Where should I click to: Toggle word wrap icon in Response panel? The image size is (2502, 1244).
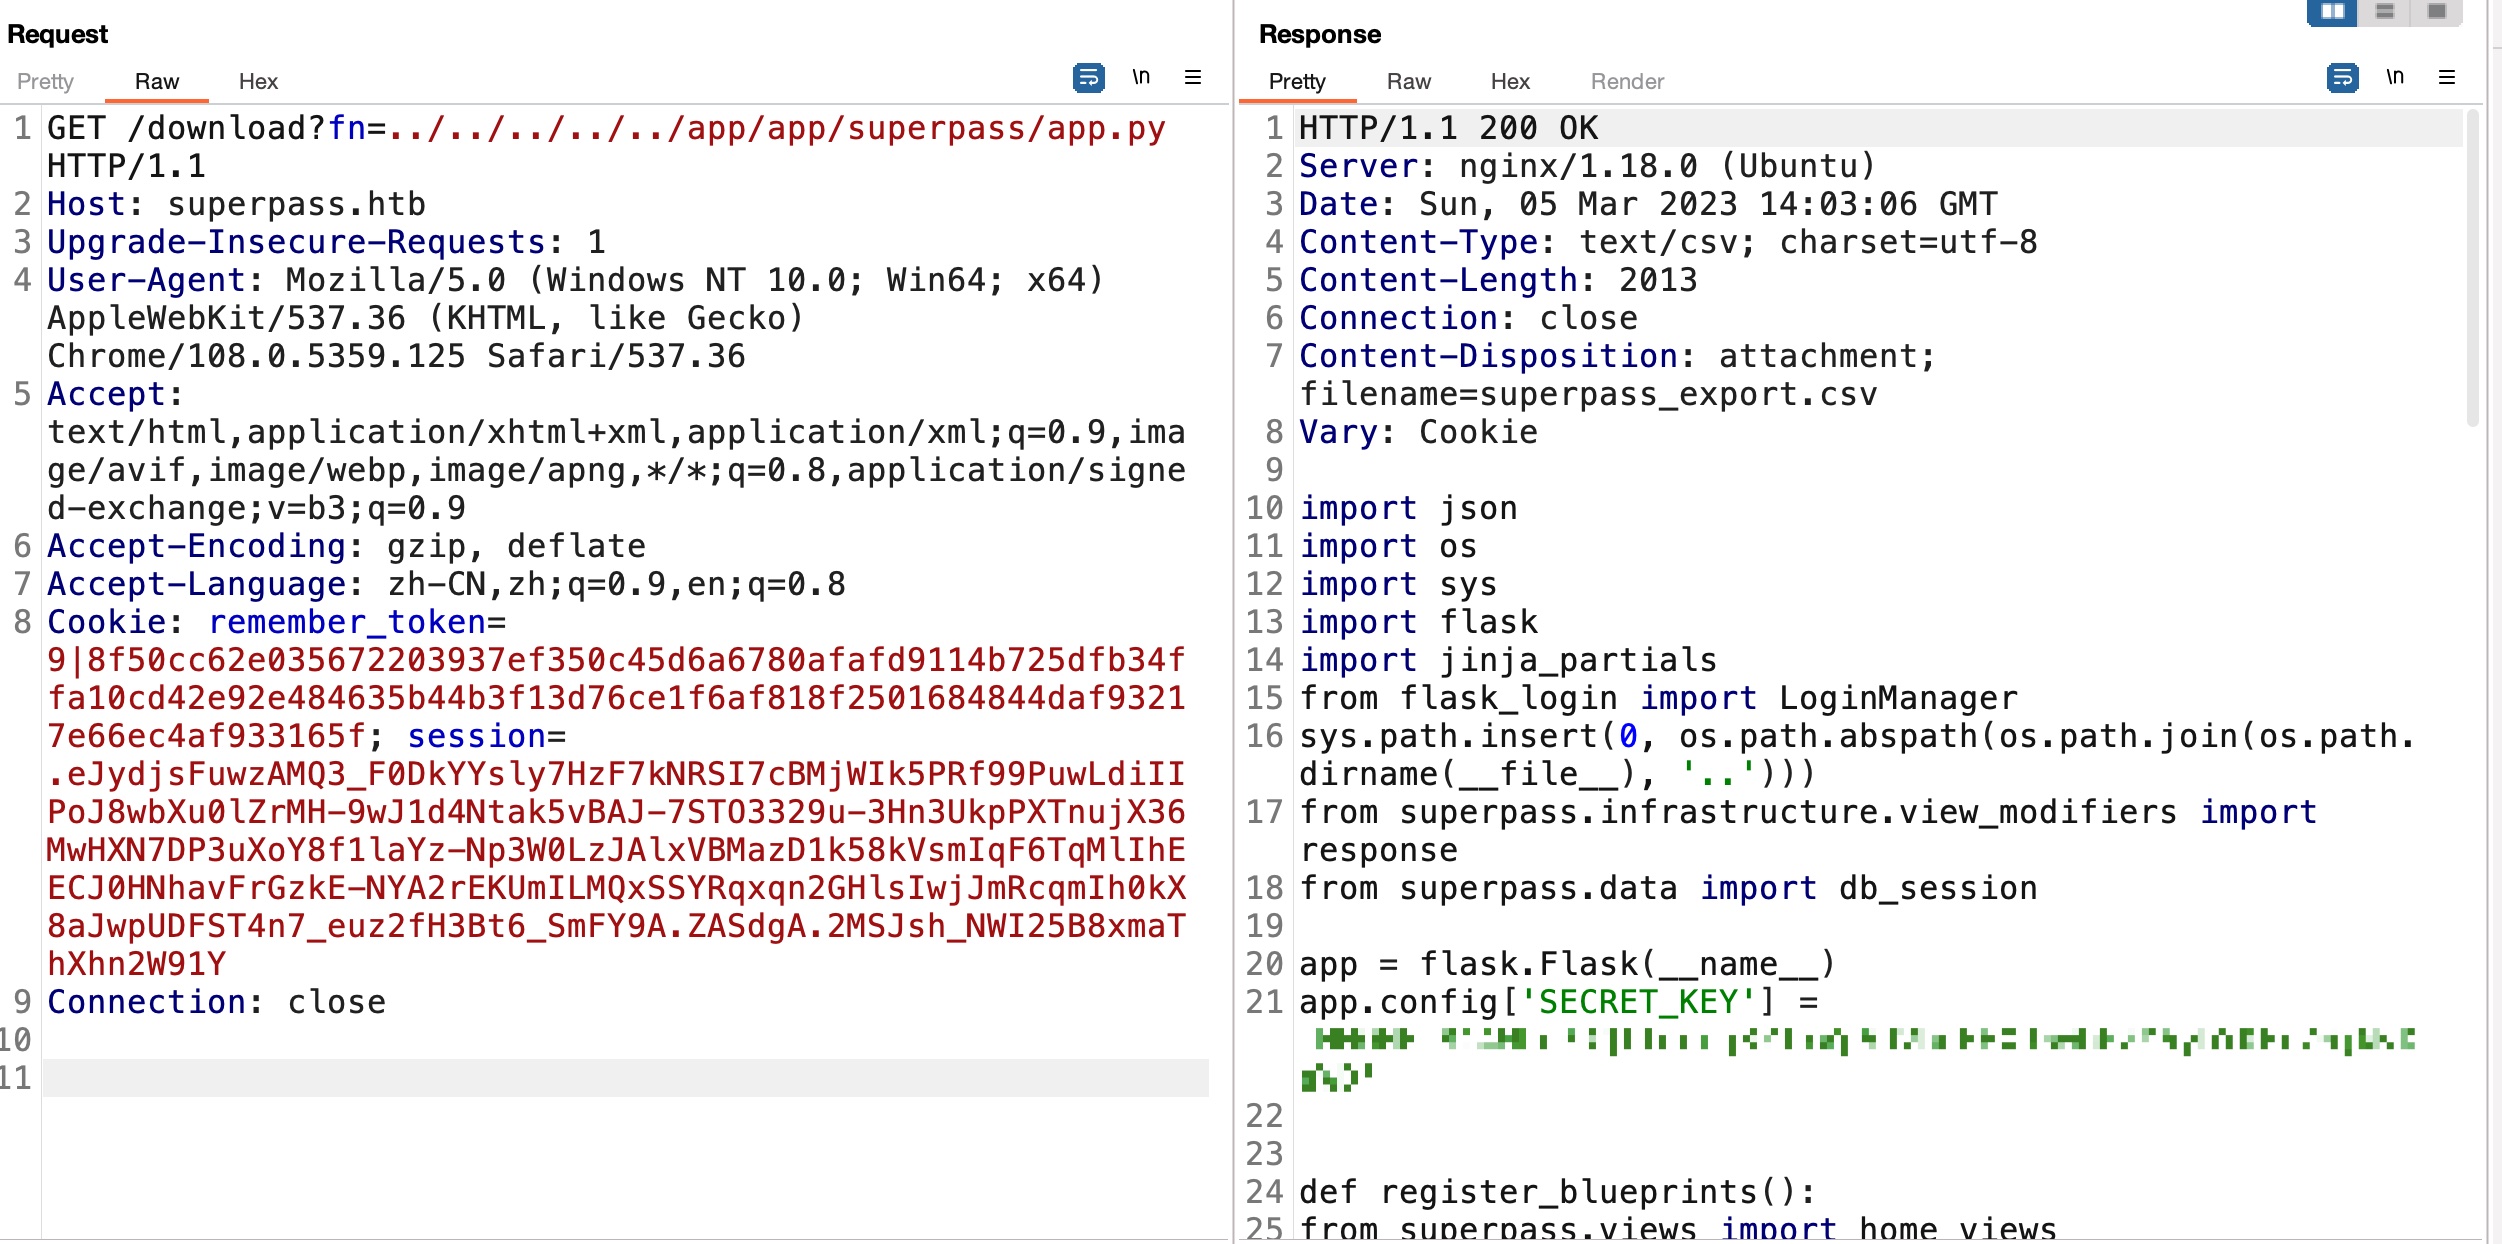(2342, 78)
